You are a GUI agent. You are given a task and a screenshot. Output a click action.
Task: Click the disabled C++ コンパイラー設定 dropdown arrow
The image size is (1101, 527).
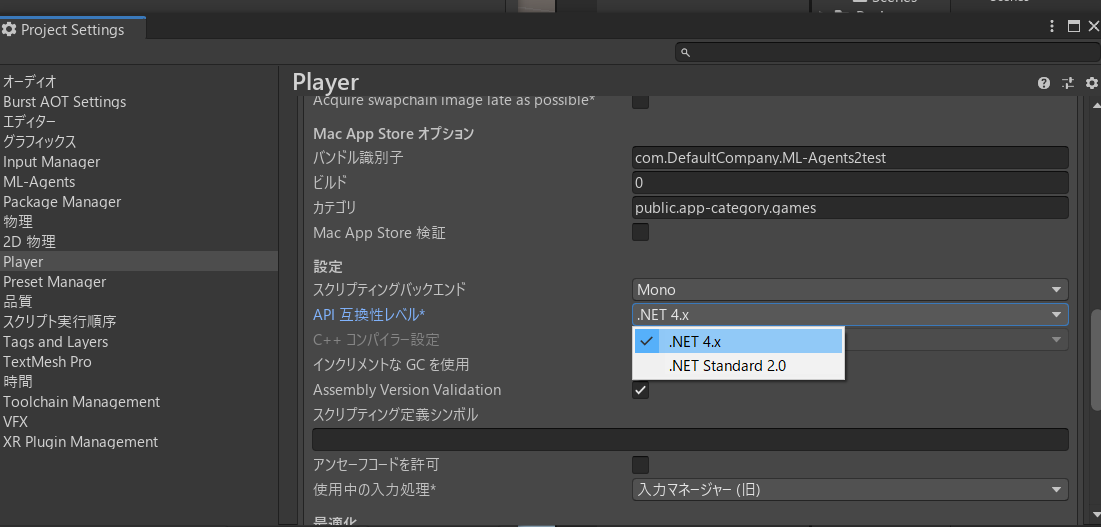1056,340
